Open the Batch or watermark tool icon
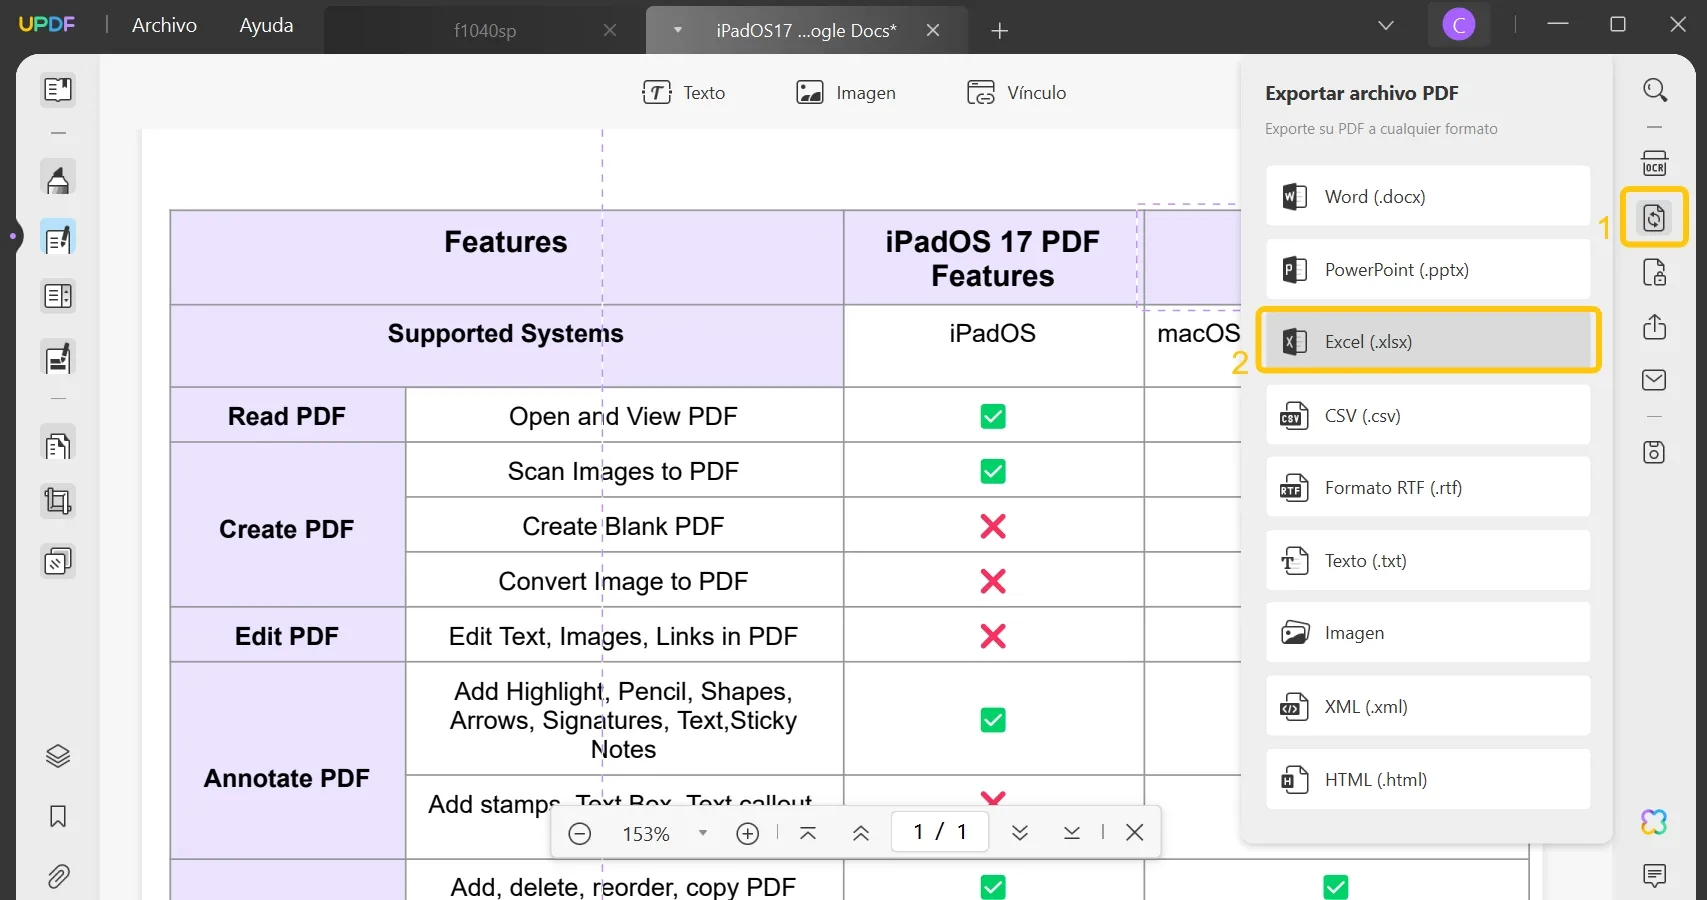This screenshot has height=900, width=1707. click(58, 561)
